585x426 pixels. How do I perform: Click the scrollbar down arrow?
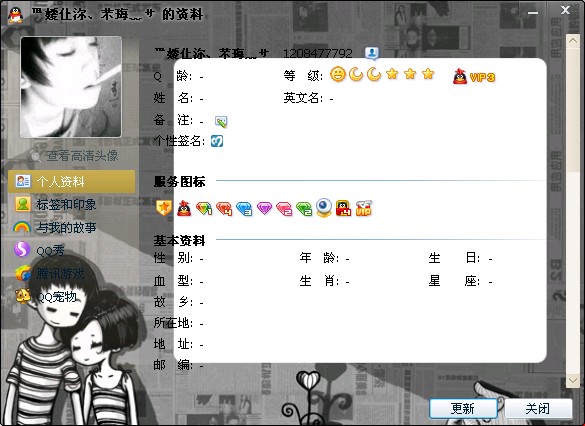(x=573, y=380)
